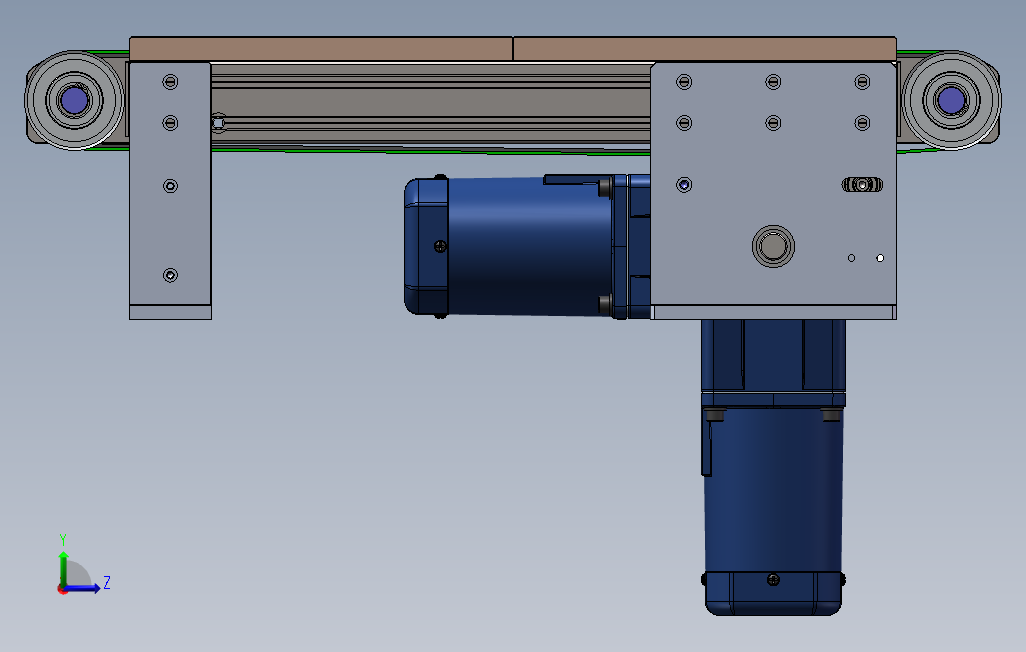This screenshot has width=1026, height=652.
Task: Select the gray aluminum extrusion rail
Action: click(431, 103)
